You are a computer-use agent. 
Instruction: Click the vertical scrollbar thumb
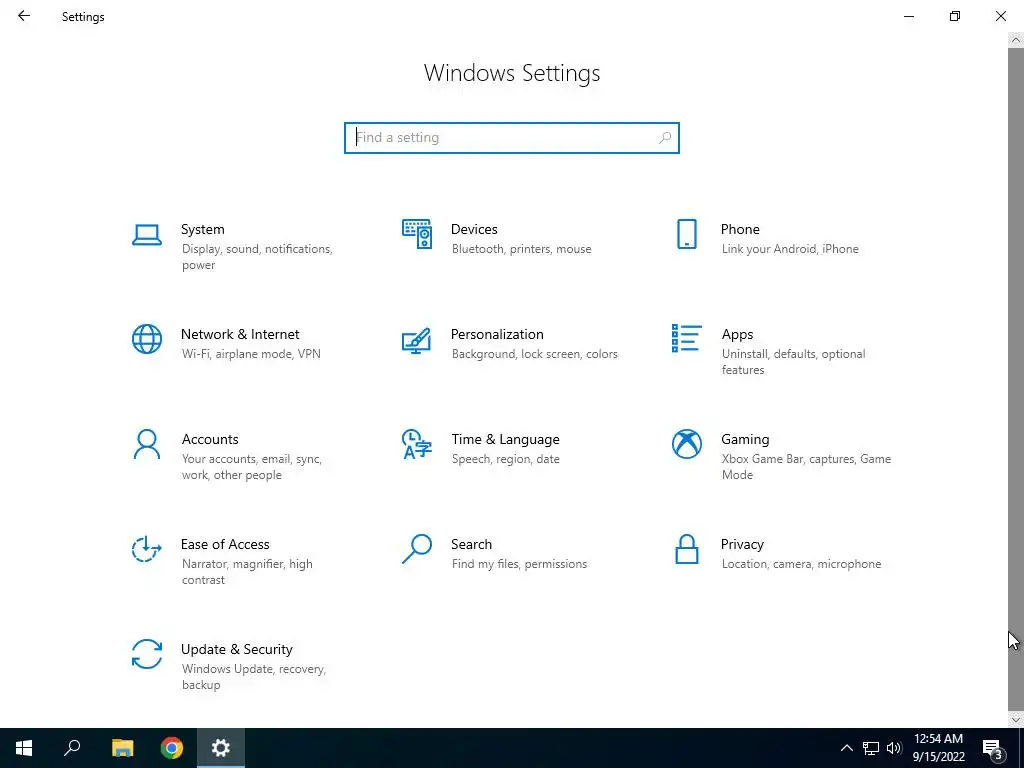point(1016,379)
